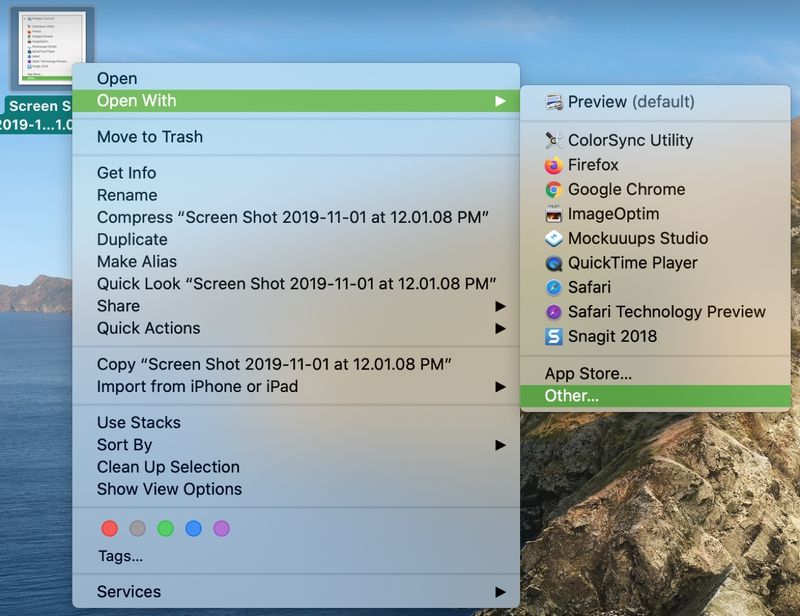
Task: Apply the green tag color
Action: click(165, 529)
